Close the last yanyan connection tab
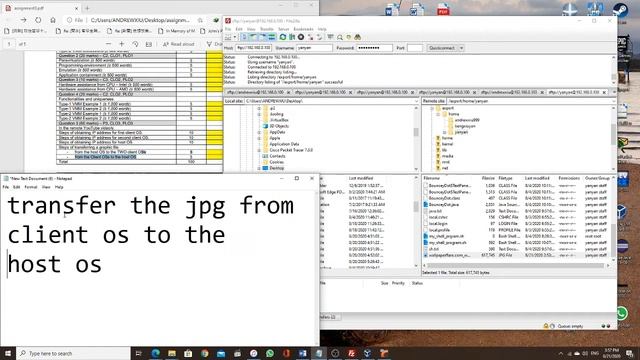The height and width of the screenshot is (360, 640). (605, 92)
